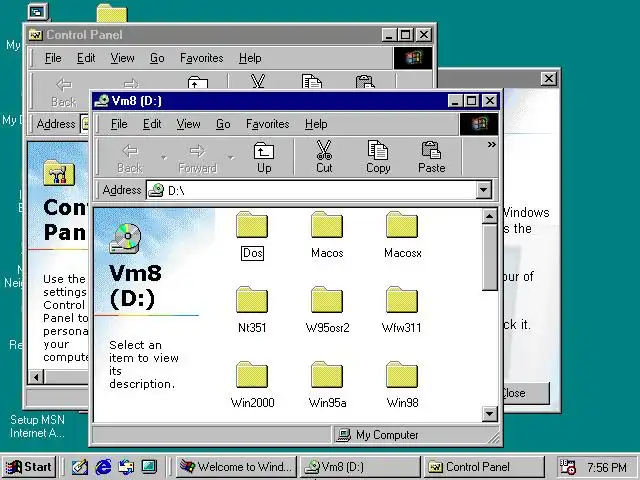Click the Task Scheduler tray icon

coord(568,467)
